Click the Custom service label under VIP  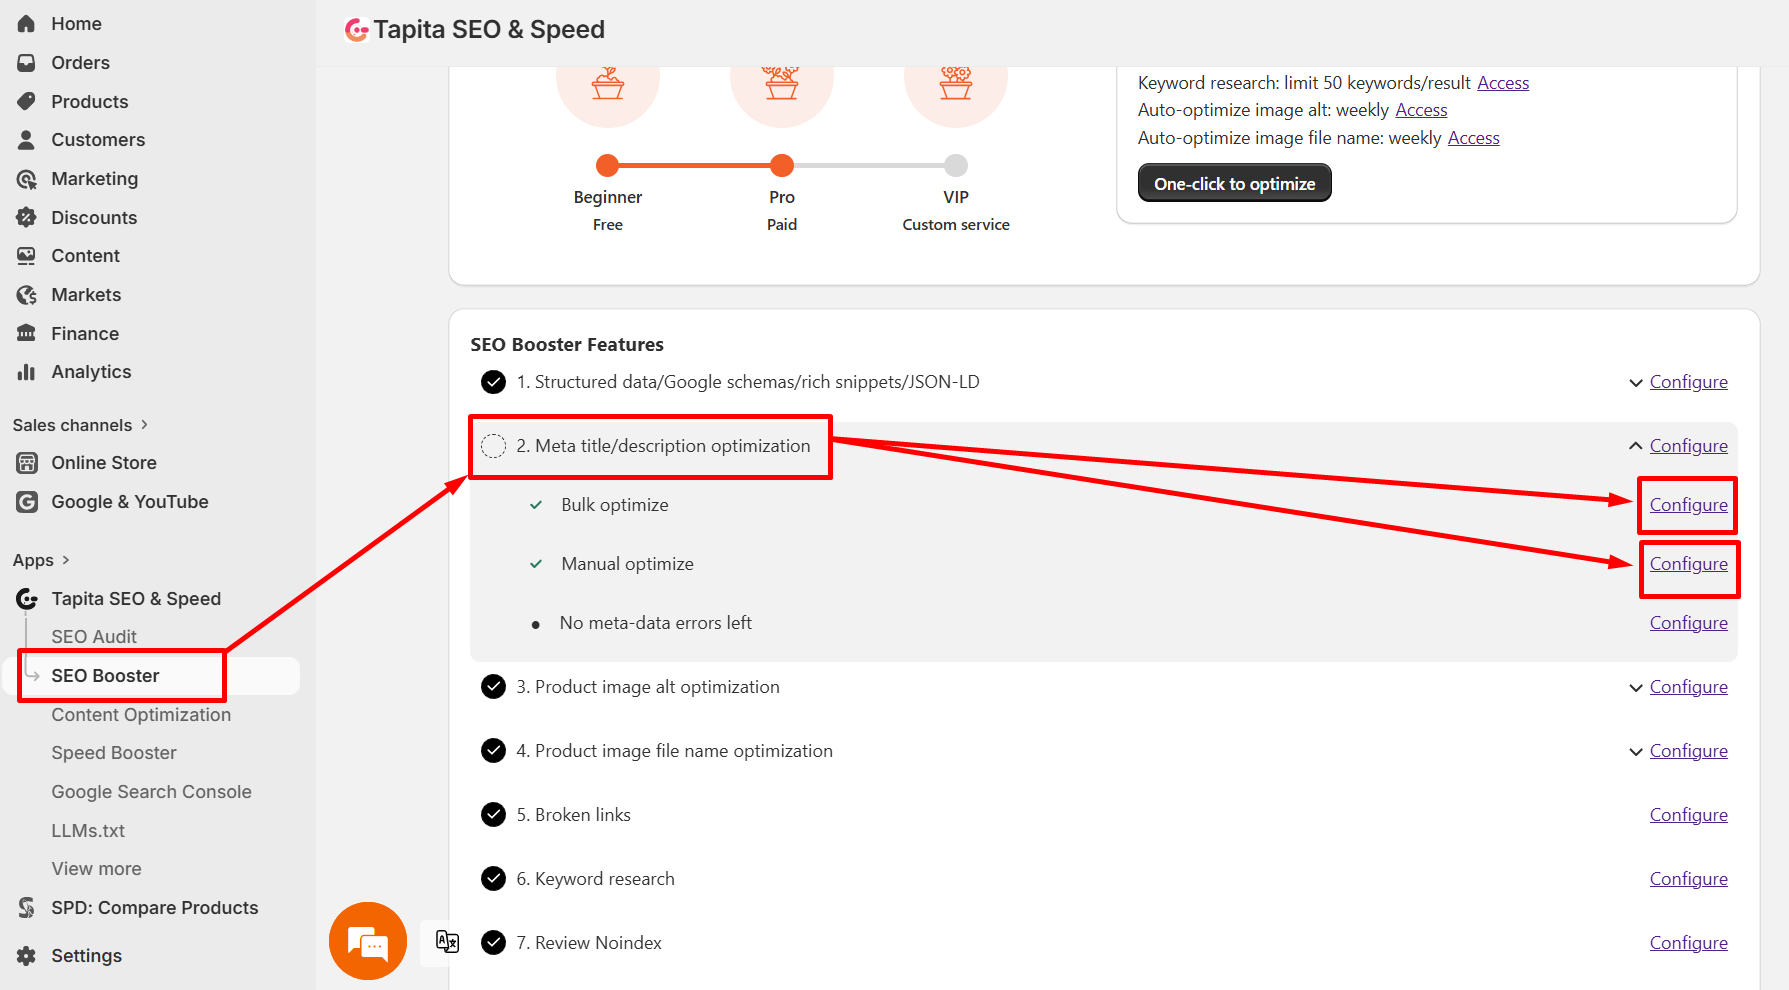click(956, 225)
